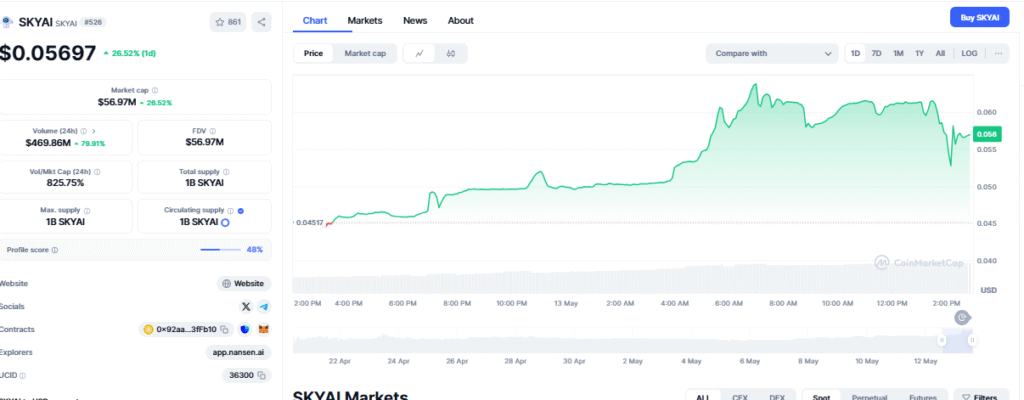This screenshot has width=1024, height=400.
Task: Set chart range to 1D
Action: pos(855,54)
